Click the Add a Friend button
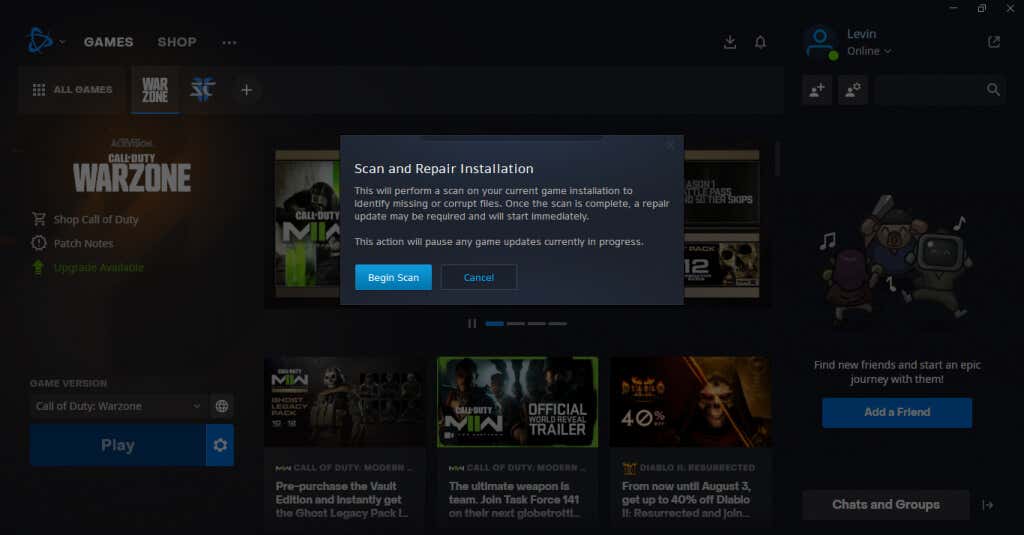The height and width of the screenshot is (535, 1024). click(897, 412)
